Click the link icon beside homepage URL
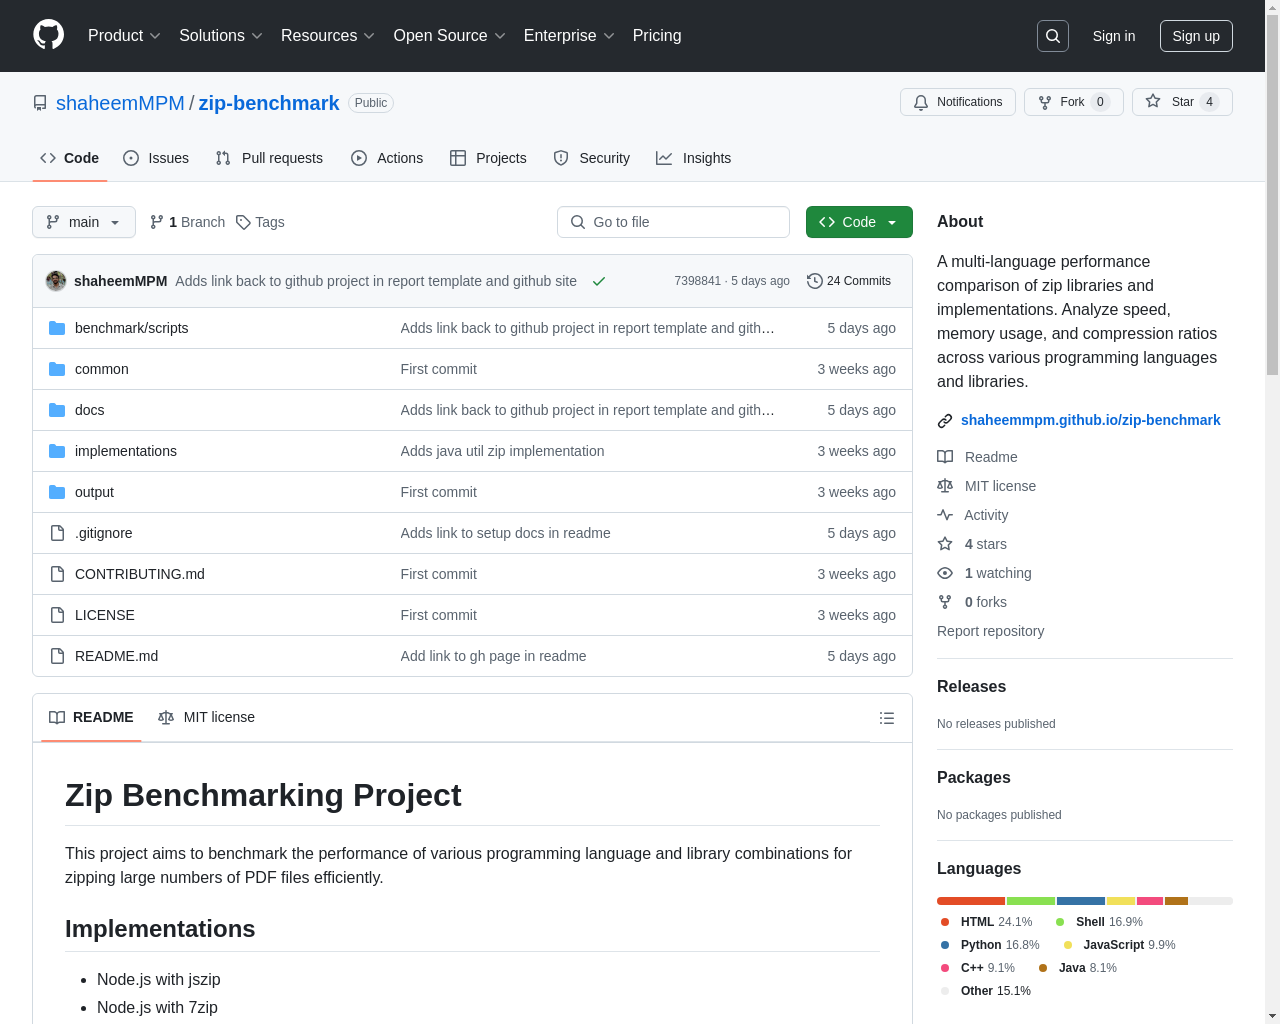1280x1024 pixels. click(x=945, y=421)
